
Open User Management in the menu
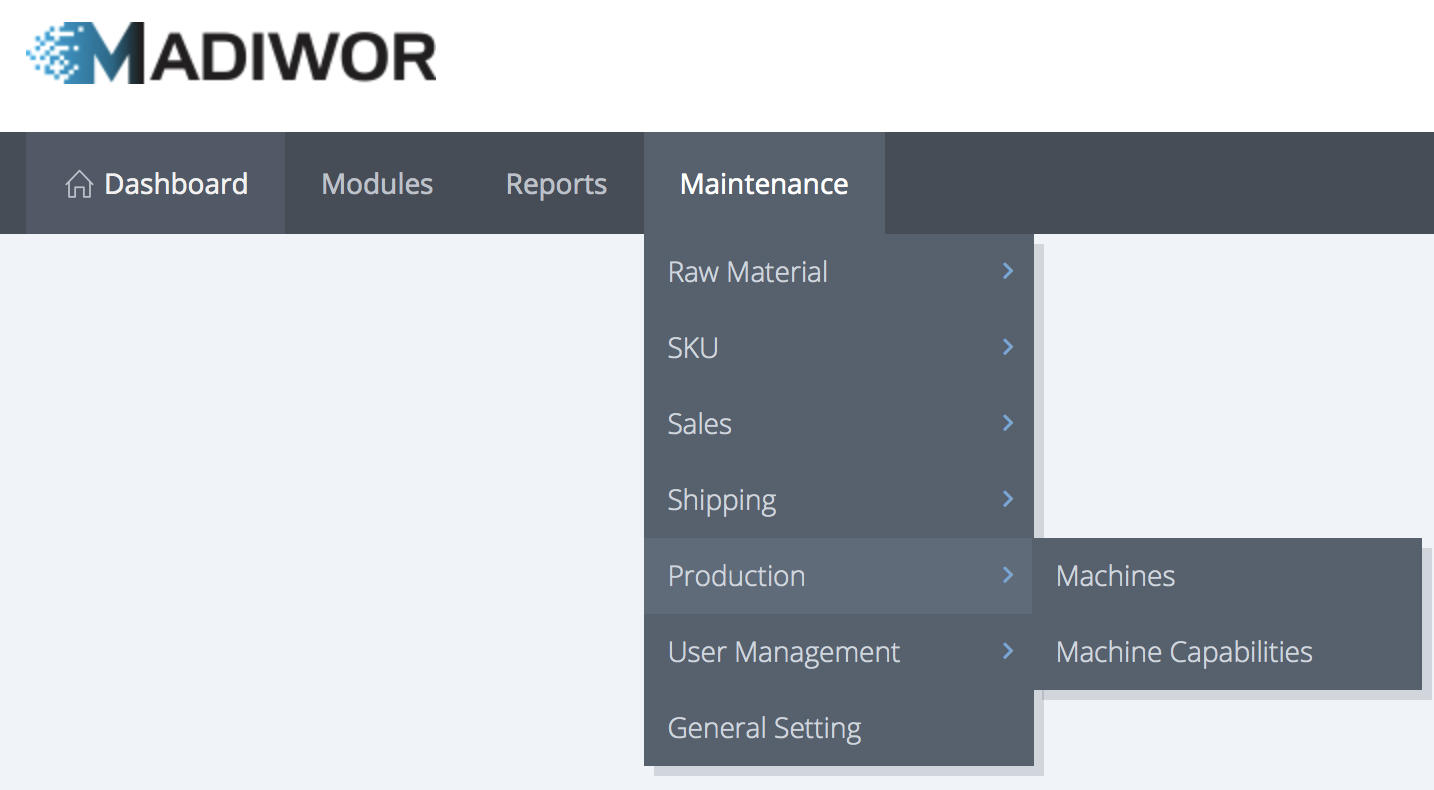pyautogui.click(x=783, y=652)
